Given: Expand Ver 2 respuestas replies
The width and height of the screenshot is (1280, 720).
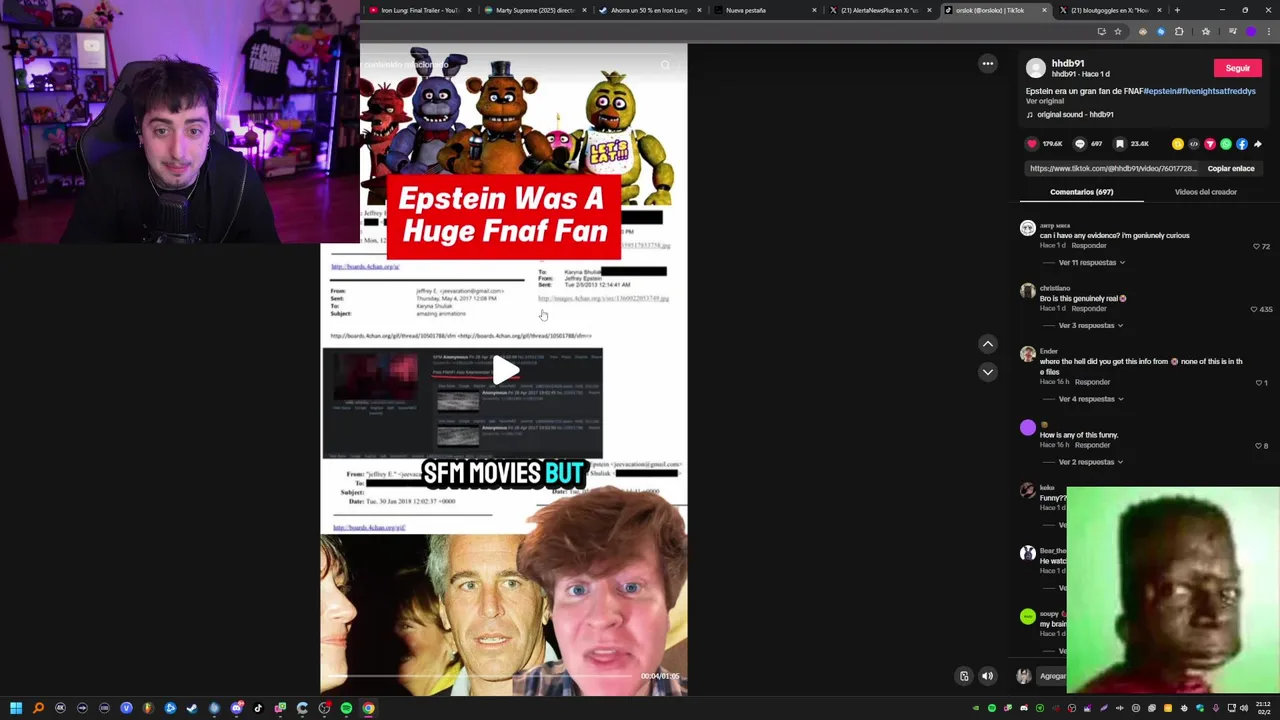Looking at the screenshot, I should click(1090, 462).
